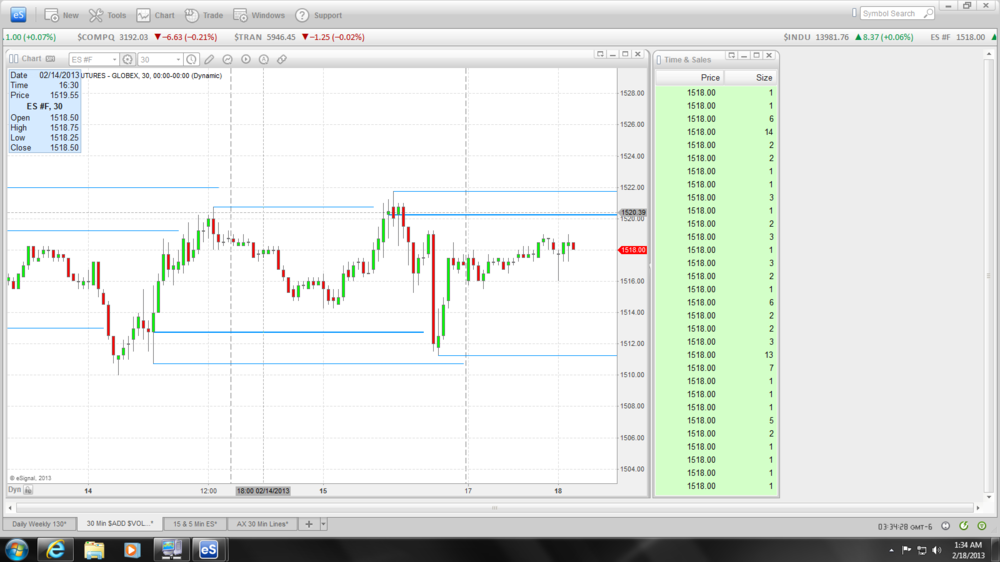Click the Price column header
Image resolution: width=1000 pixels, height=562 pixels.
coord(710,77)
